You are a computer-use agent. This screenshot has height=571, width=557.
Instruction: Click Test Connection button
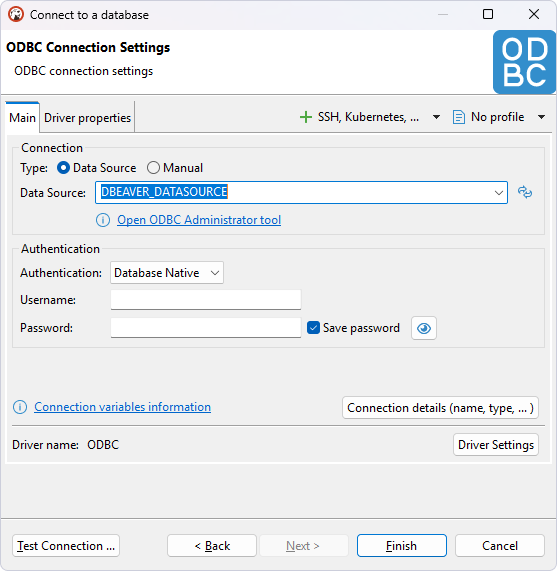pyautogui.click(x=66, y=546)
